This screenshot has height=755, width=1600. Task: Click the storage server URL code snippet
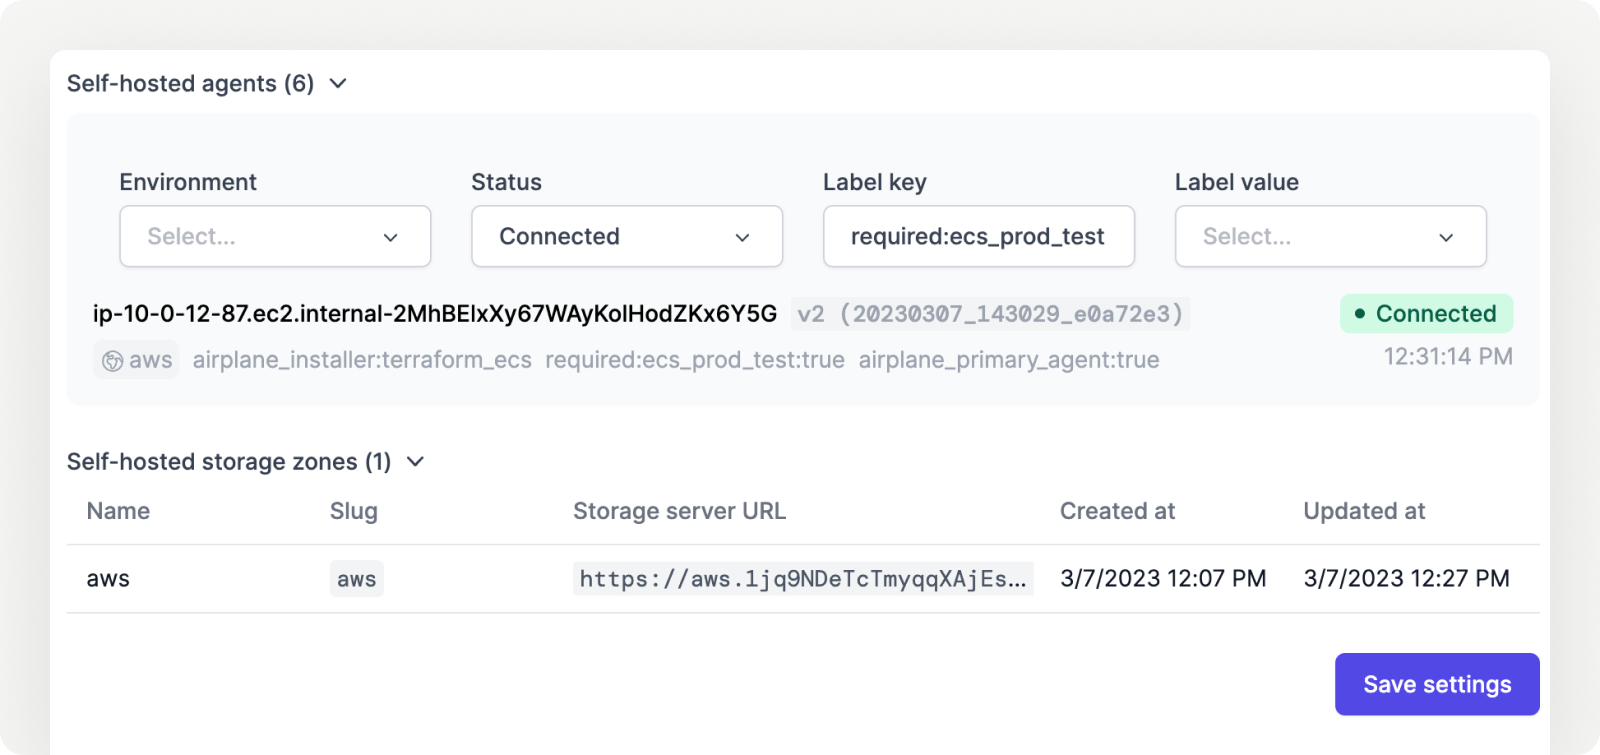803,579
